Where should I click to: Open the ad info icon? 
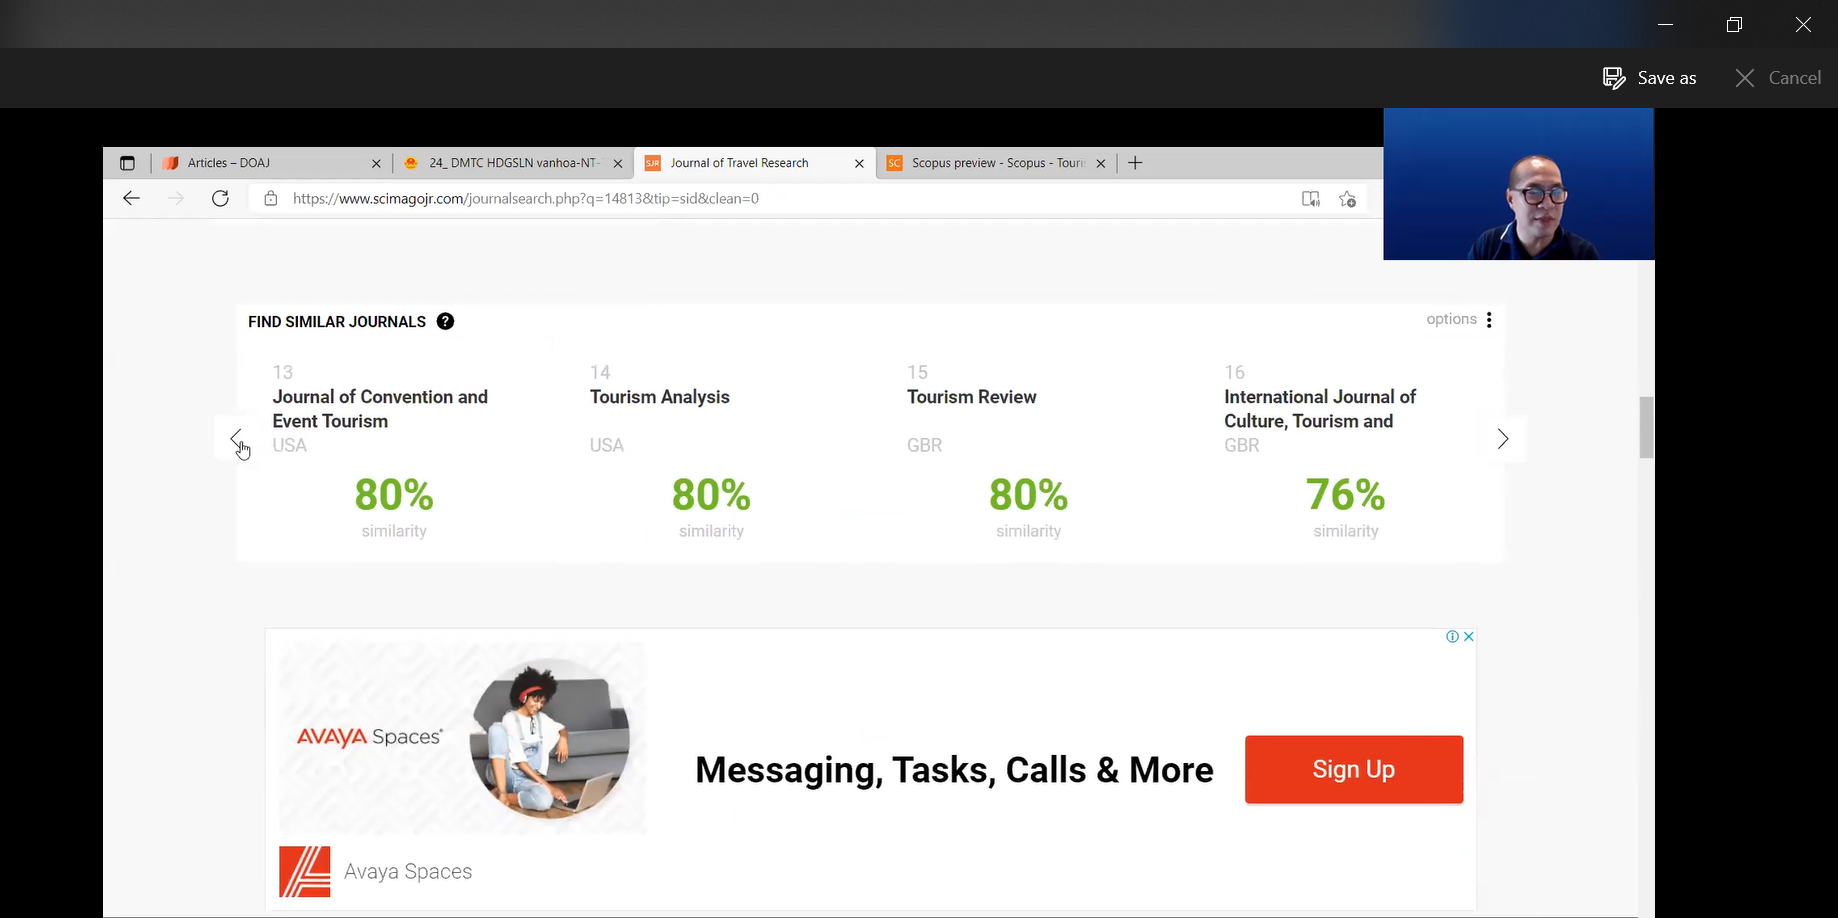(x=1452, y=636)
